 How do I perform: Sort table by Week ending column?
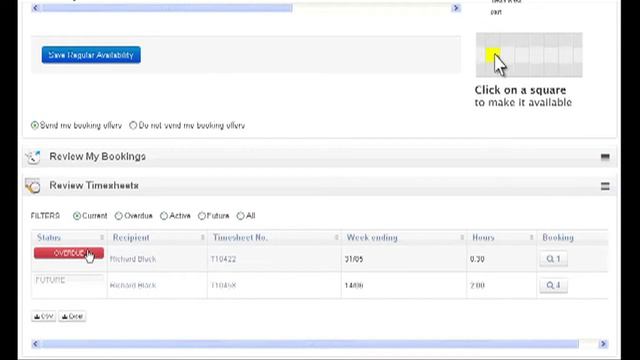(404, 238)
